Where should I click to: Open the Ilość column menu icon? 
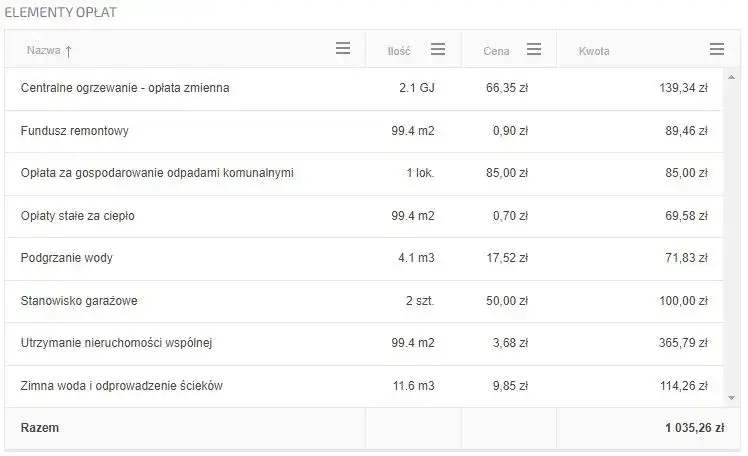click(x=438, y=49)
